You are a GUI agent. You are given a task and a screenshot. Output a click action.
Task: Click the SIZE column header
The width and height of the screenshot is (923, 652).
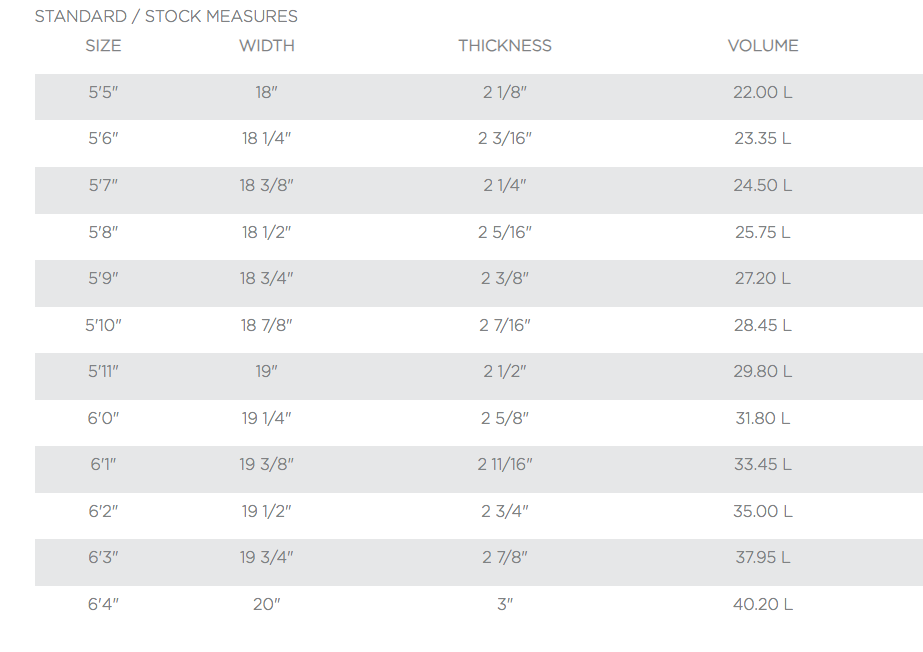point(103,46)
